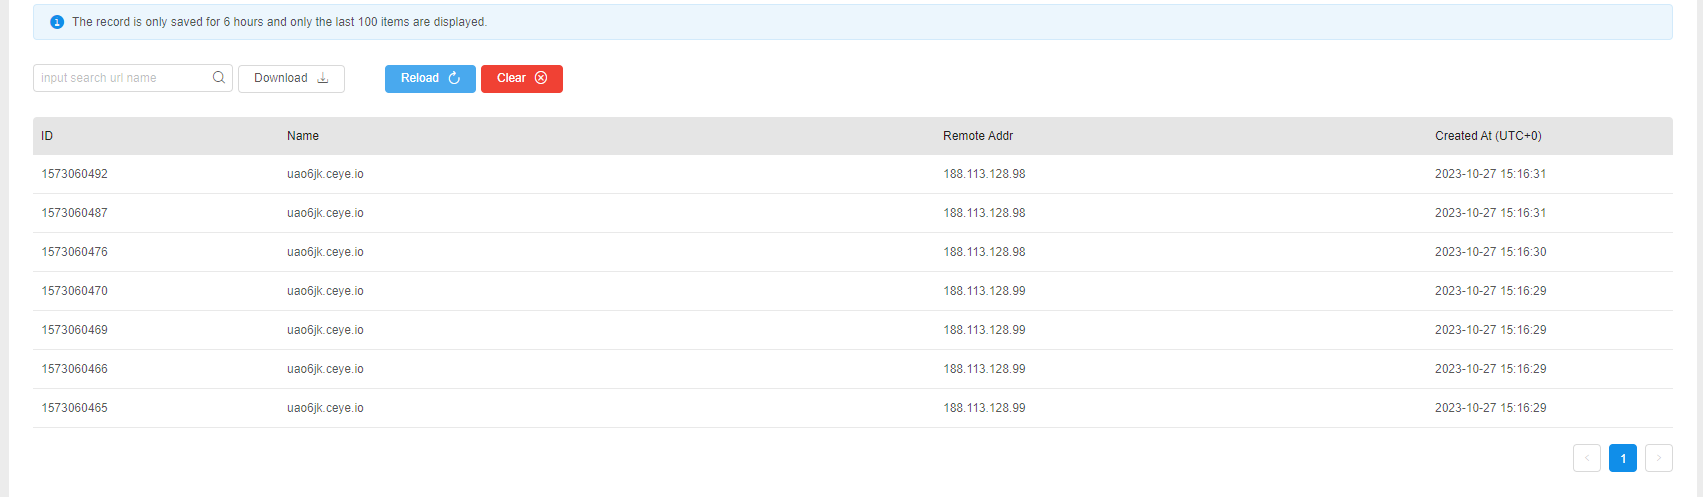The height and width of the screenshot is (497, 1703).
Task: Focus the search url name input
Action: [x=122, y=78]
